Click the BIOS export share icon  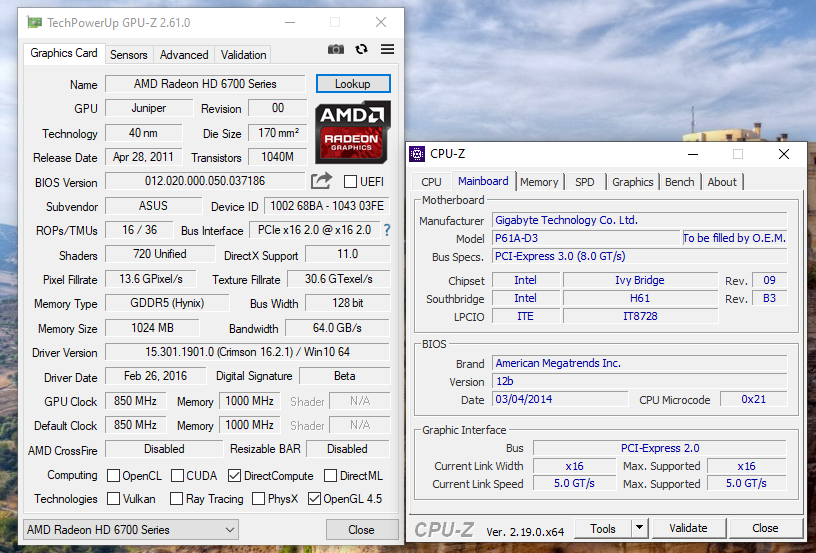(x=321, y=181)
